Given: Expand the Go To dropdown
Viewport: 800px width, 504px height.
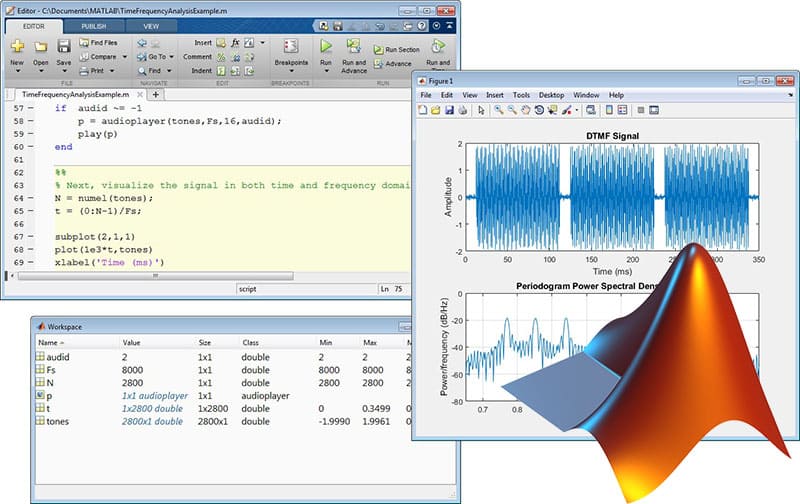Looking at the screenshot, I should pyautogui.click(x=171, y=57).
